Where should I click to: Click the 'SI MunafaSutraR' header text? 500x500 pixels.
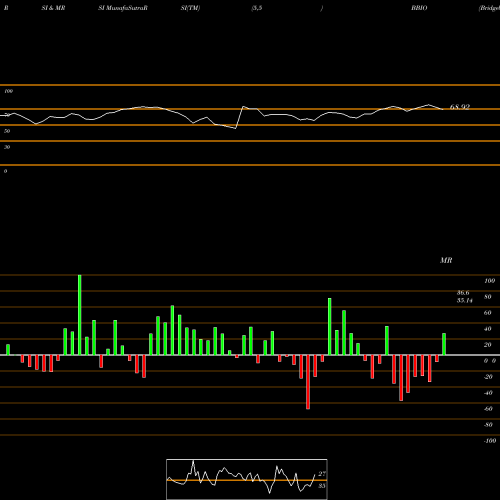point(123,8)
